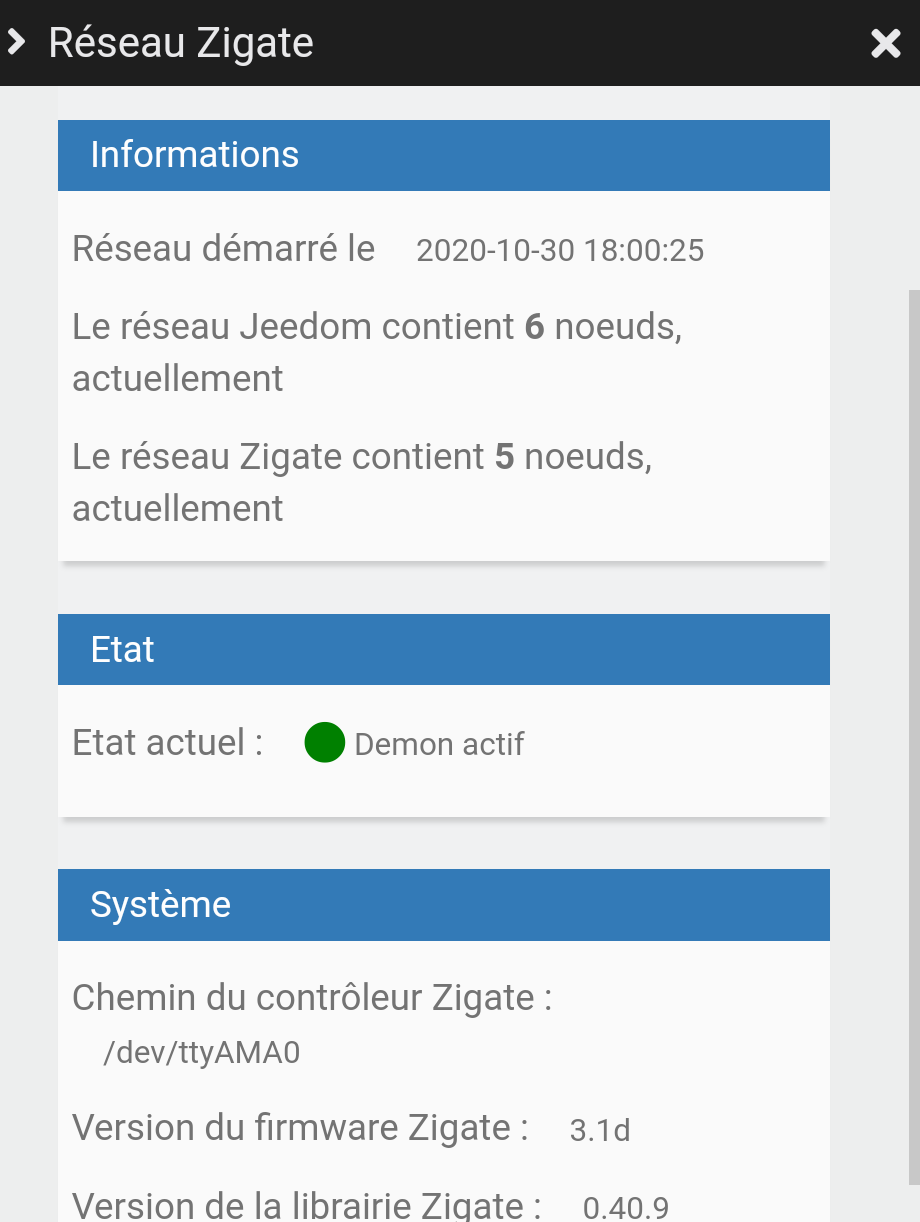
Task: Click the /dev/ttyAMA0 controller path
Action: coord(201,1052)
